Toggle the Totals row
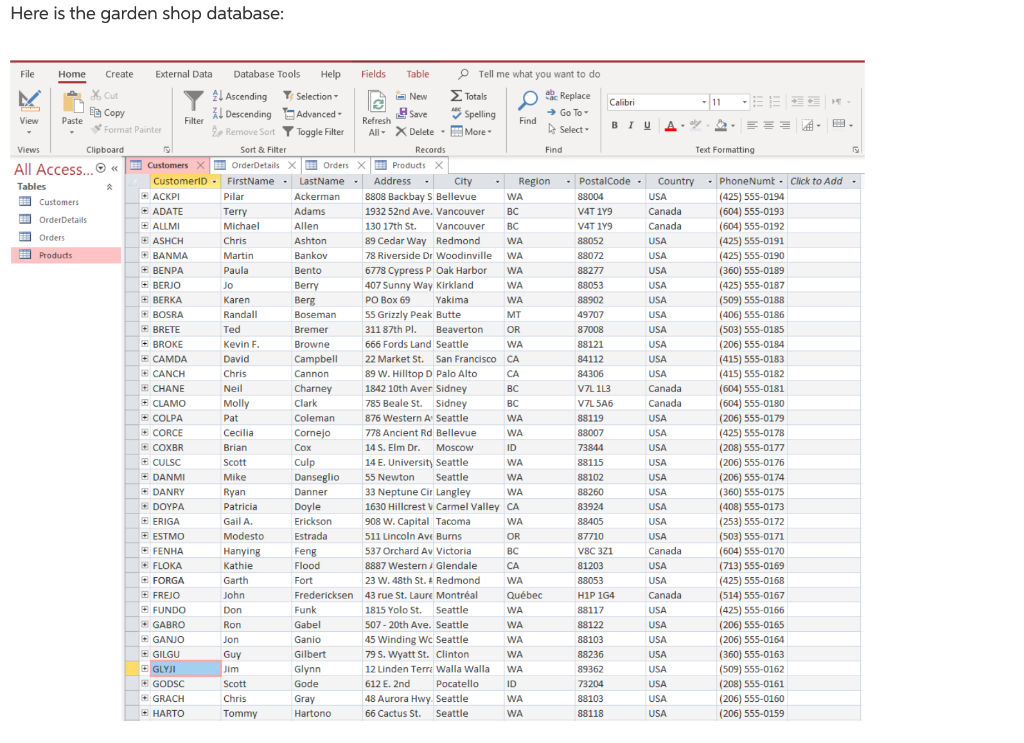The image size is (1024, 743). (469, 96)
